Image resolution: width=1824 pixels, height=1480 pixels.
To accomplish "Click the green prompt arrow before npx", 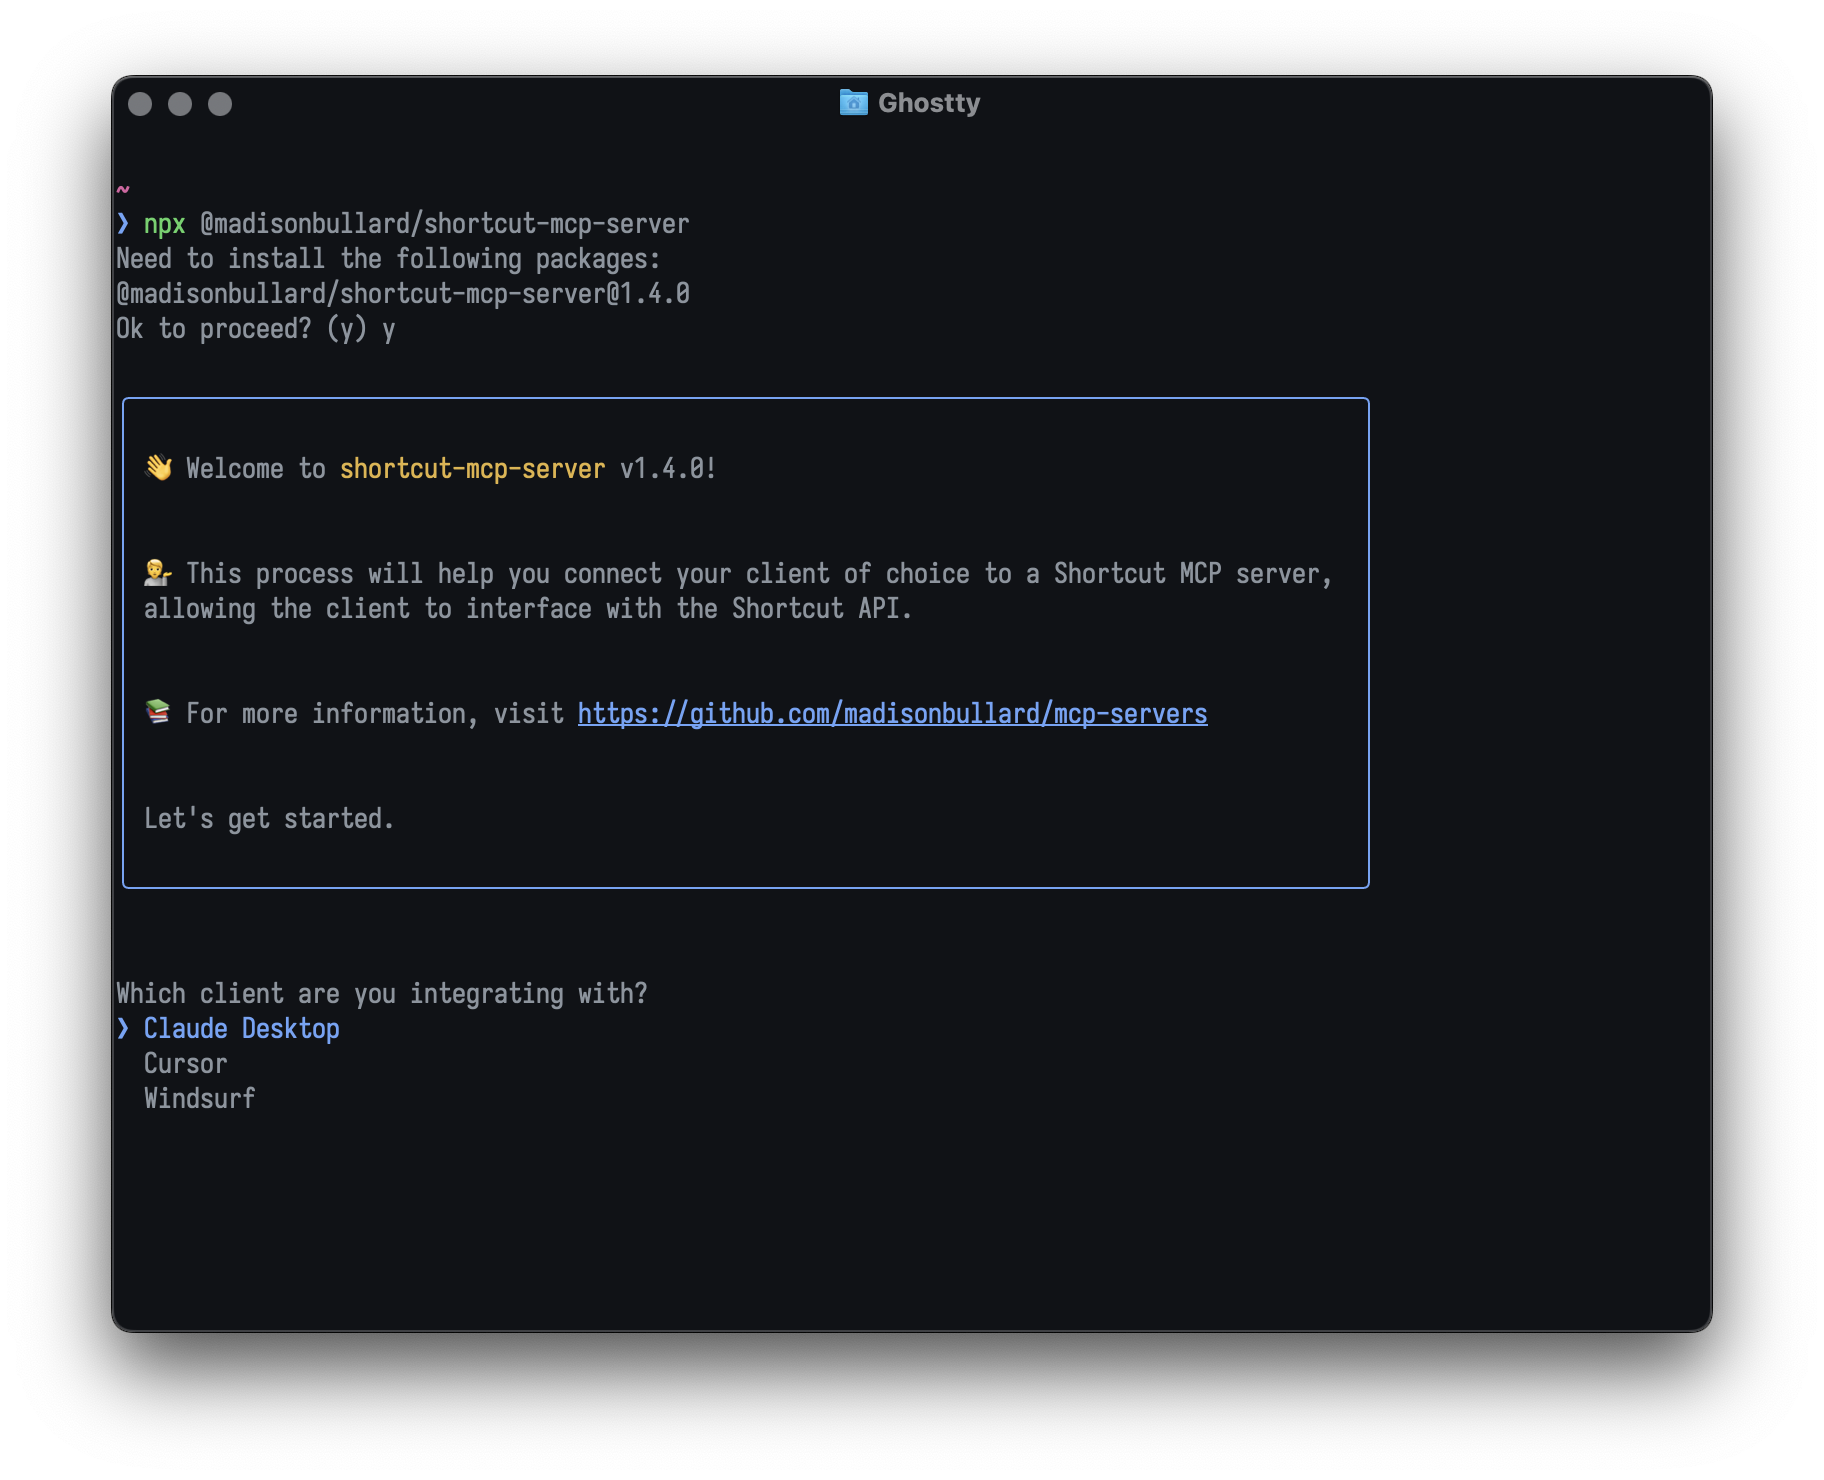I will coord(123,223).
